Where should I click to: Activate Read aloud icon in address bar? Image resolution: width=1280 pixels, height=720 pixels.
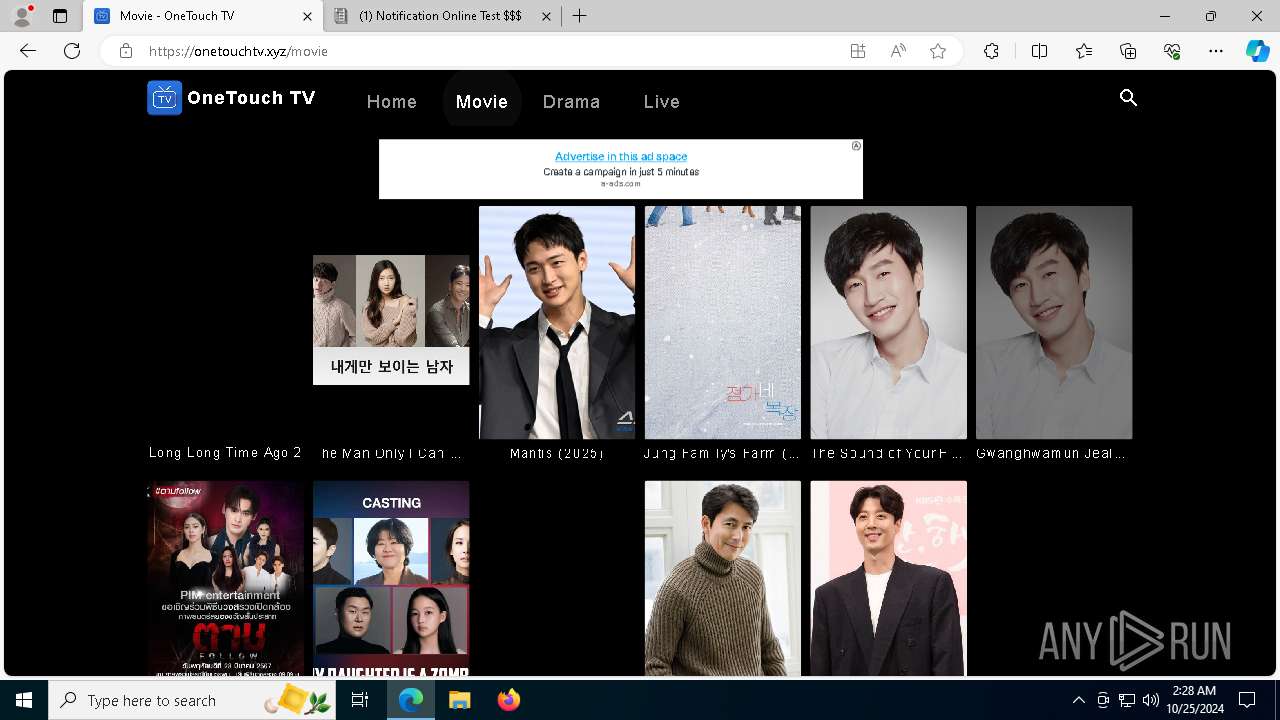click(x=898, y=51)
